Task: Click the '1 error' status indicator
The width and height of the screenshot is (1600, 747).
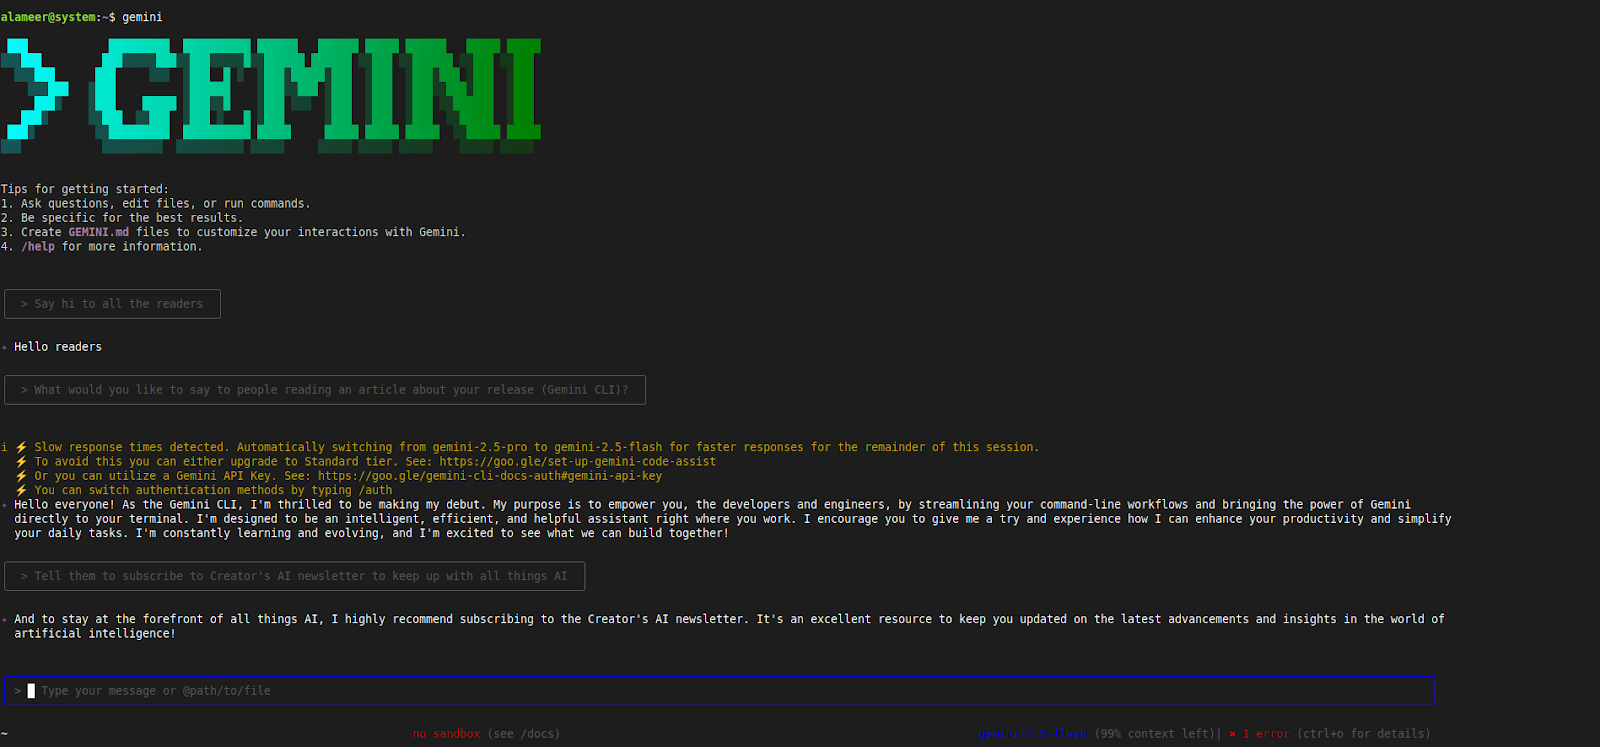Action: 1266,734
